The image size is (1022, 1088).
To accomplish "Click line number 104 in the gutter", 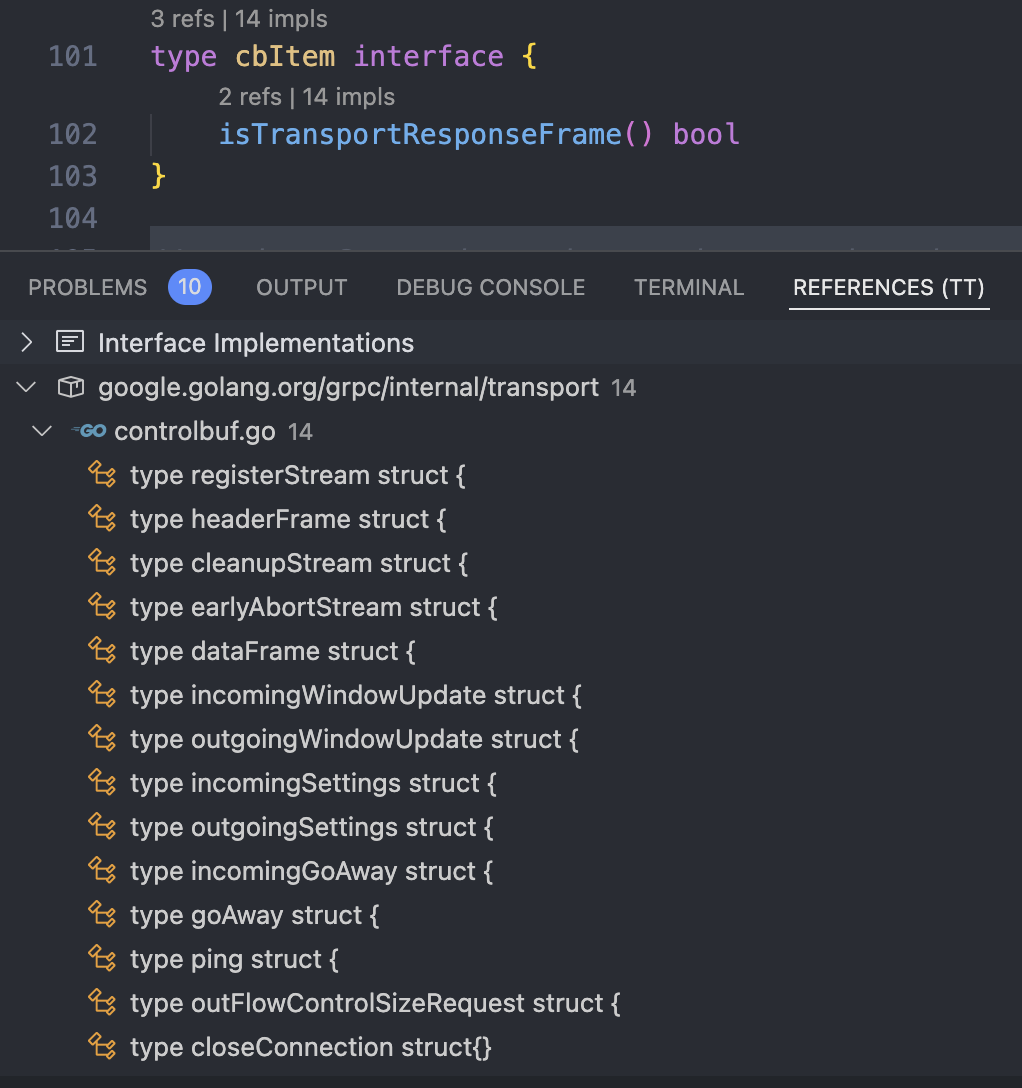I will (x=73, y=219).
